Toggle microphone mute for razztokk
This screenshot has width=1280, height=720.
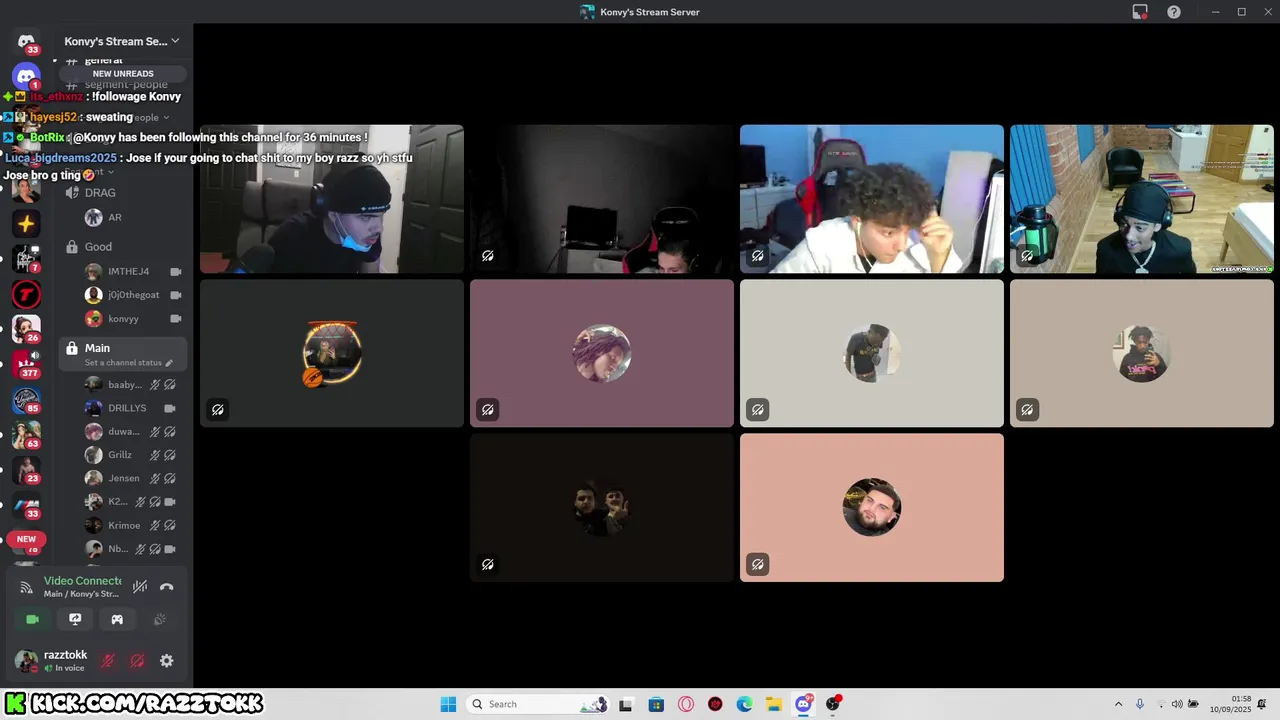point(108,661)
